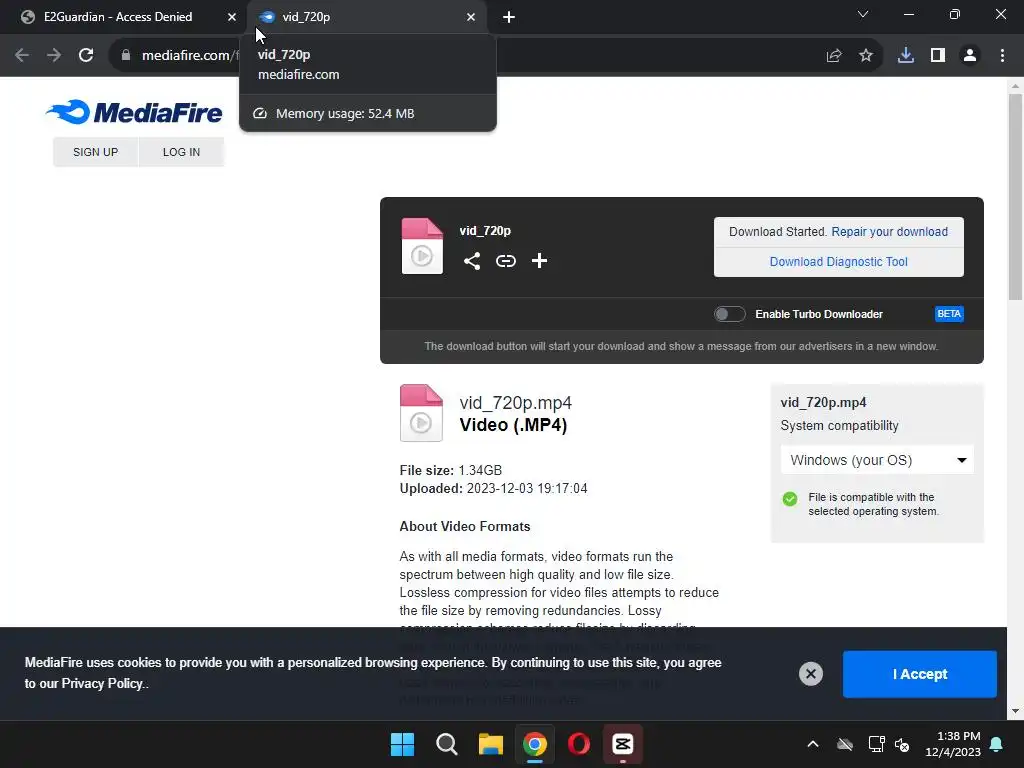
Task: Click the OneDrive cloud tray icon
Action: [845, 744]
